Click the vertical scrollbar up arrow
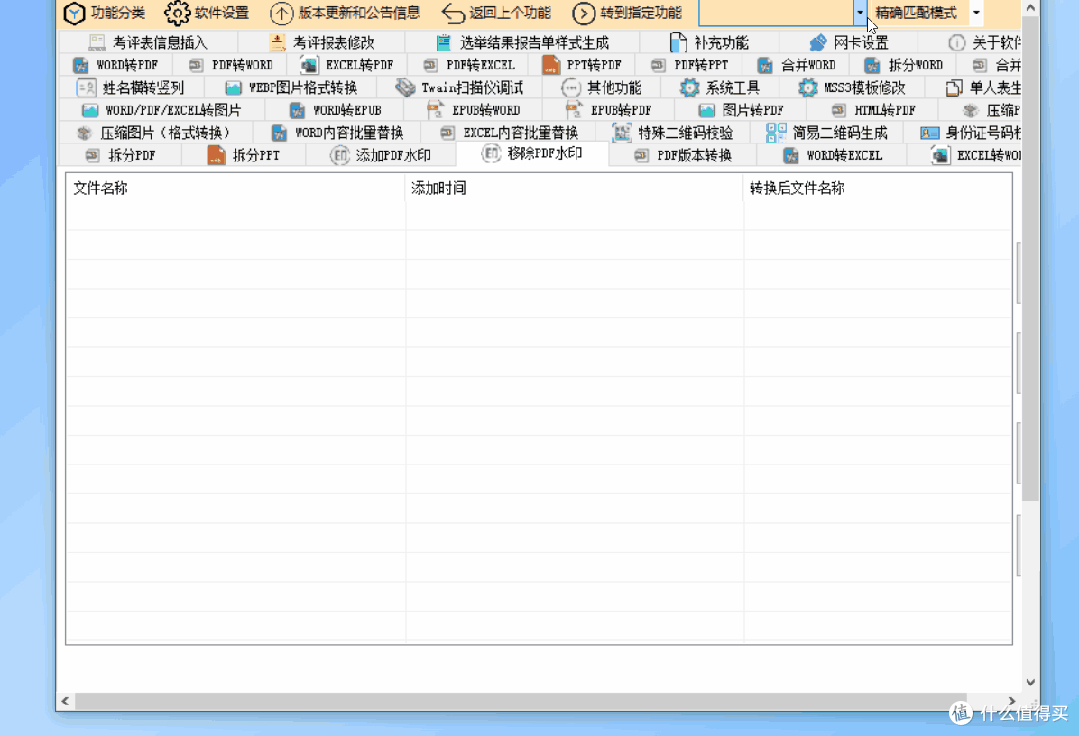Viewport: 1079px width, 736px height. coord(1030,8)
